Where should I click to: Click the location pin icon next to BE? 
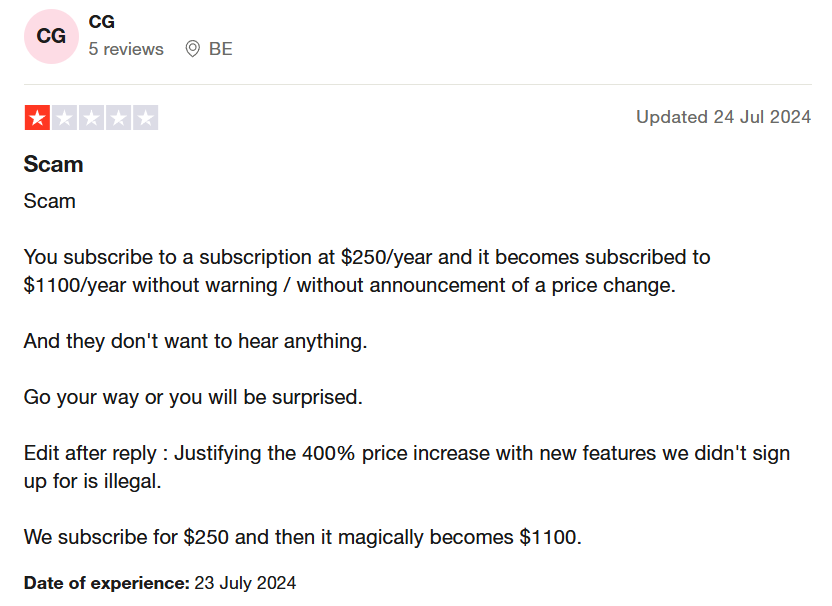[x=193, y=48]
